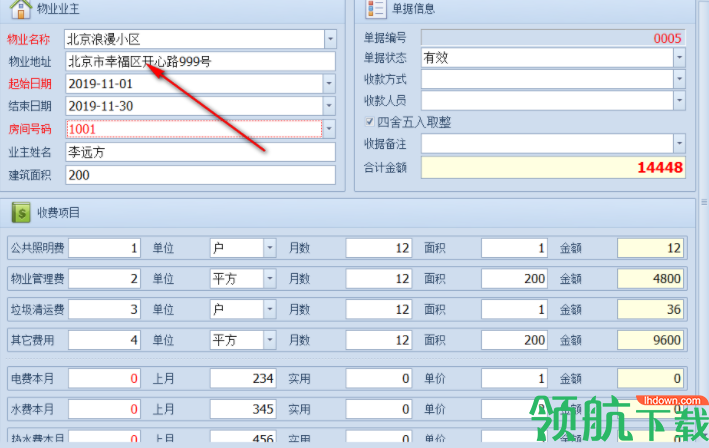
Task: Click the 单据编号 field showing 0005
Action: coord(553,38)
